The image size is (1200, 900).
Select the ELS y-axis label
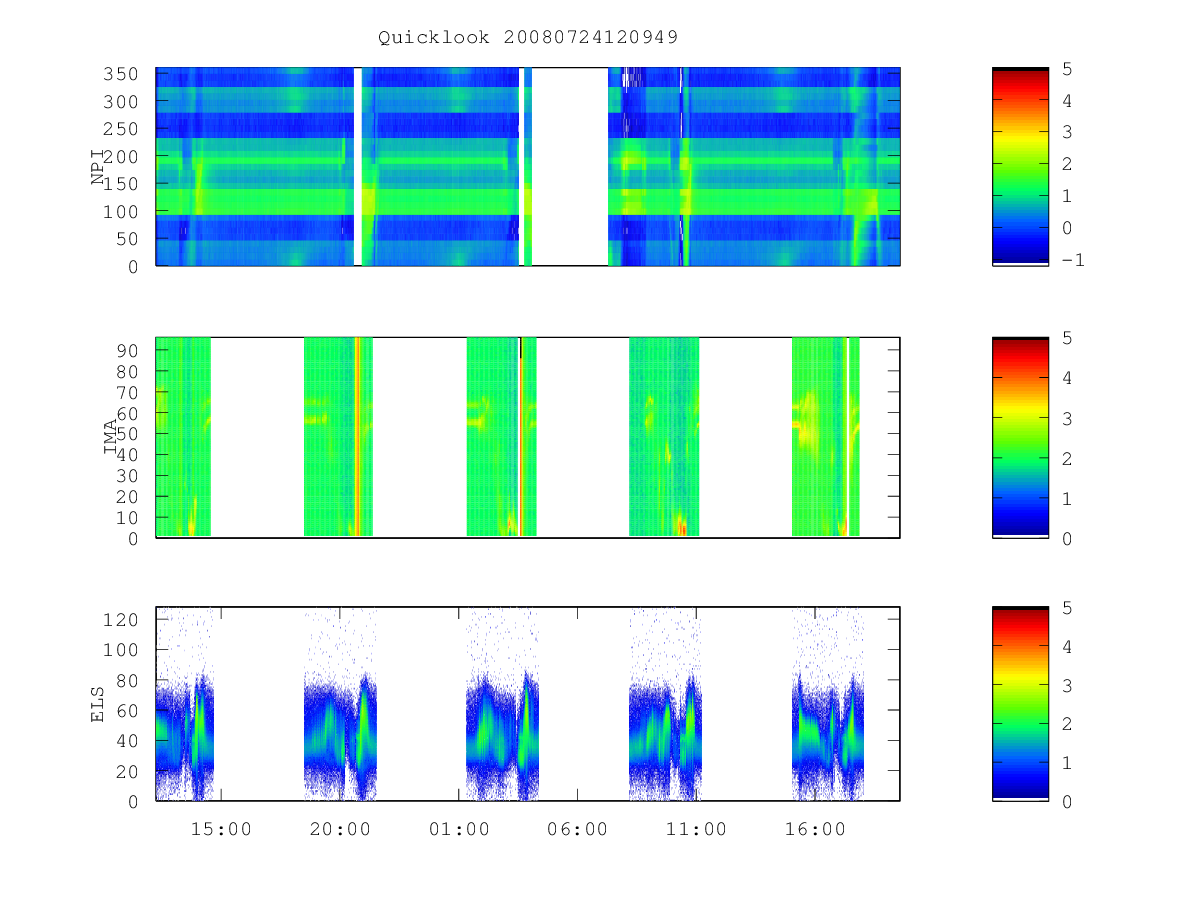point(98,704)
